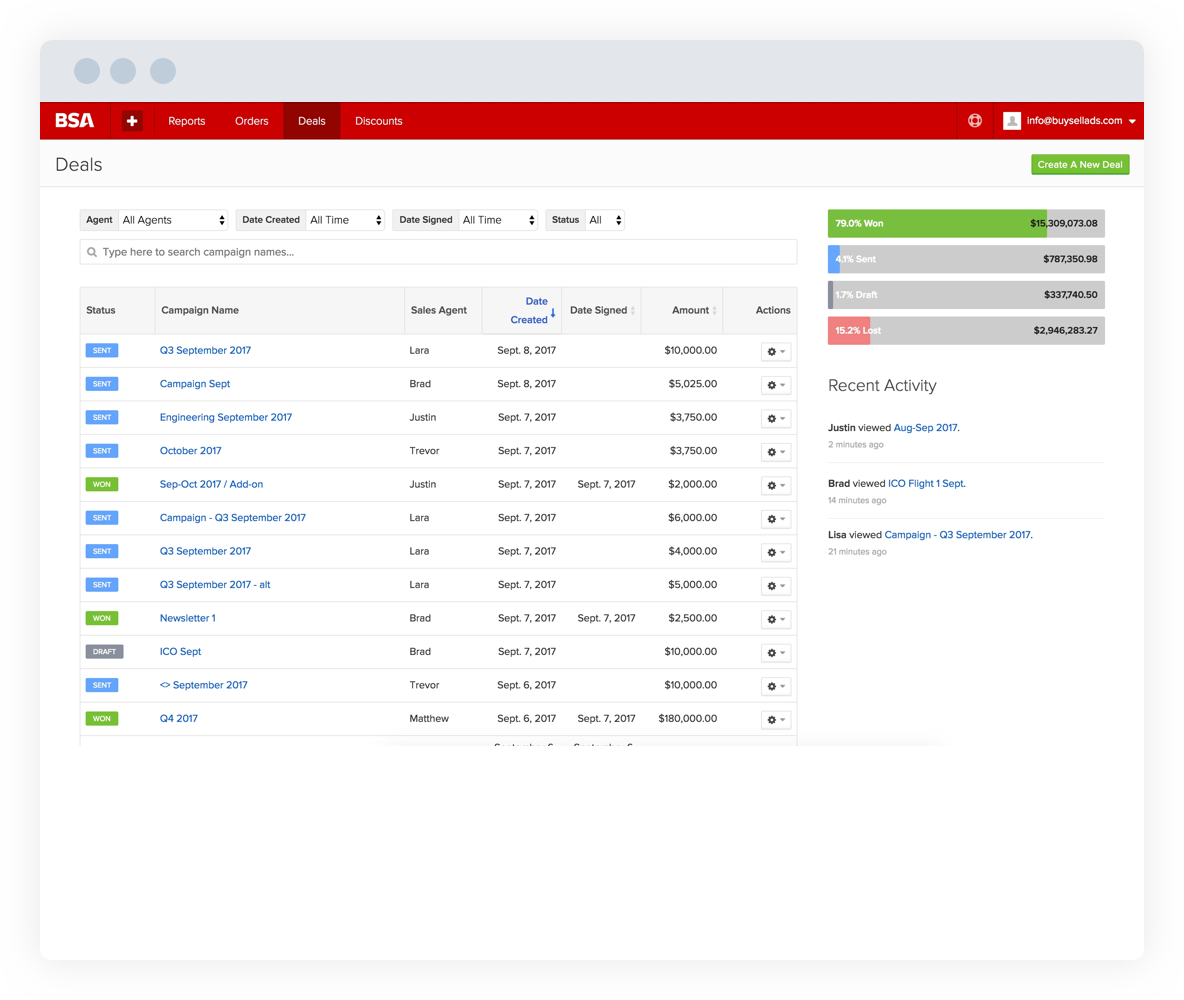This screenshot has width=1184, height=1000.
Task: Click the $2,946,283.27 lost total
Action: pos(1065,331)
